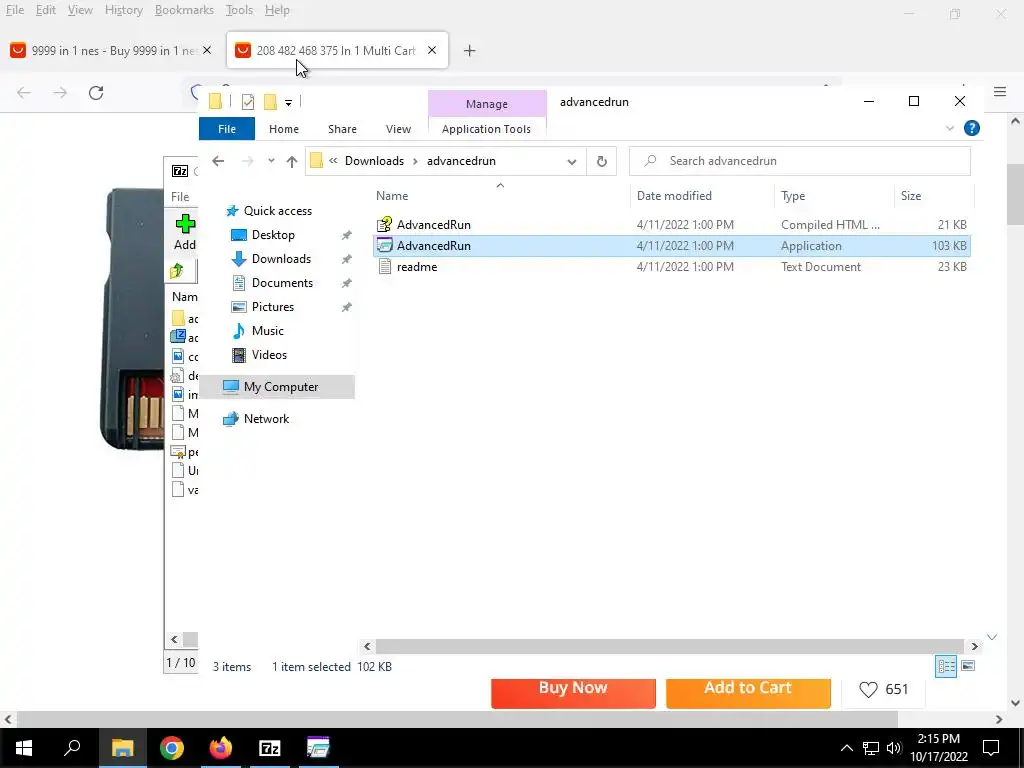Open Desktop in Quick access
The height and width of the screenshot is (768, 1024).
[x=273, y=235]
